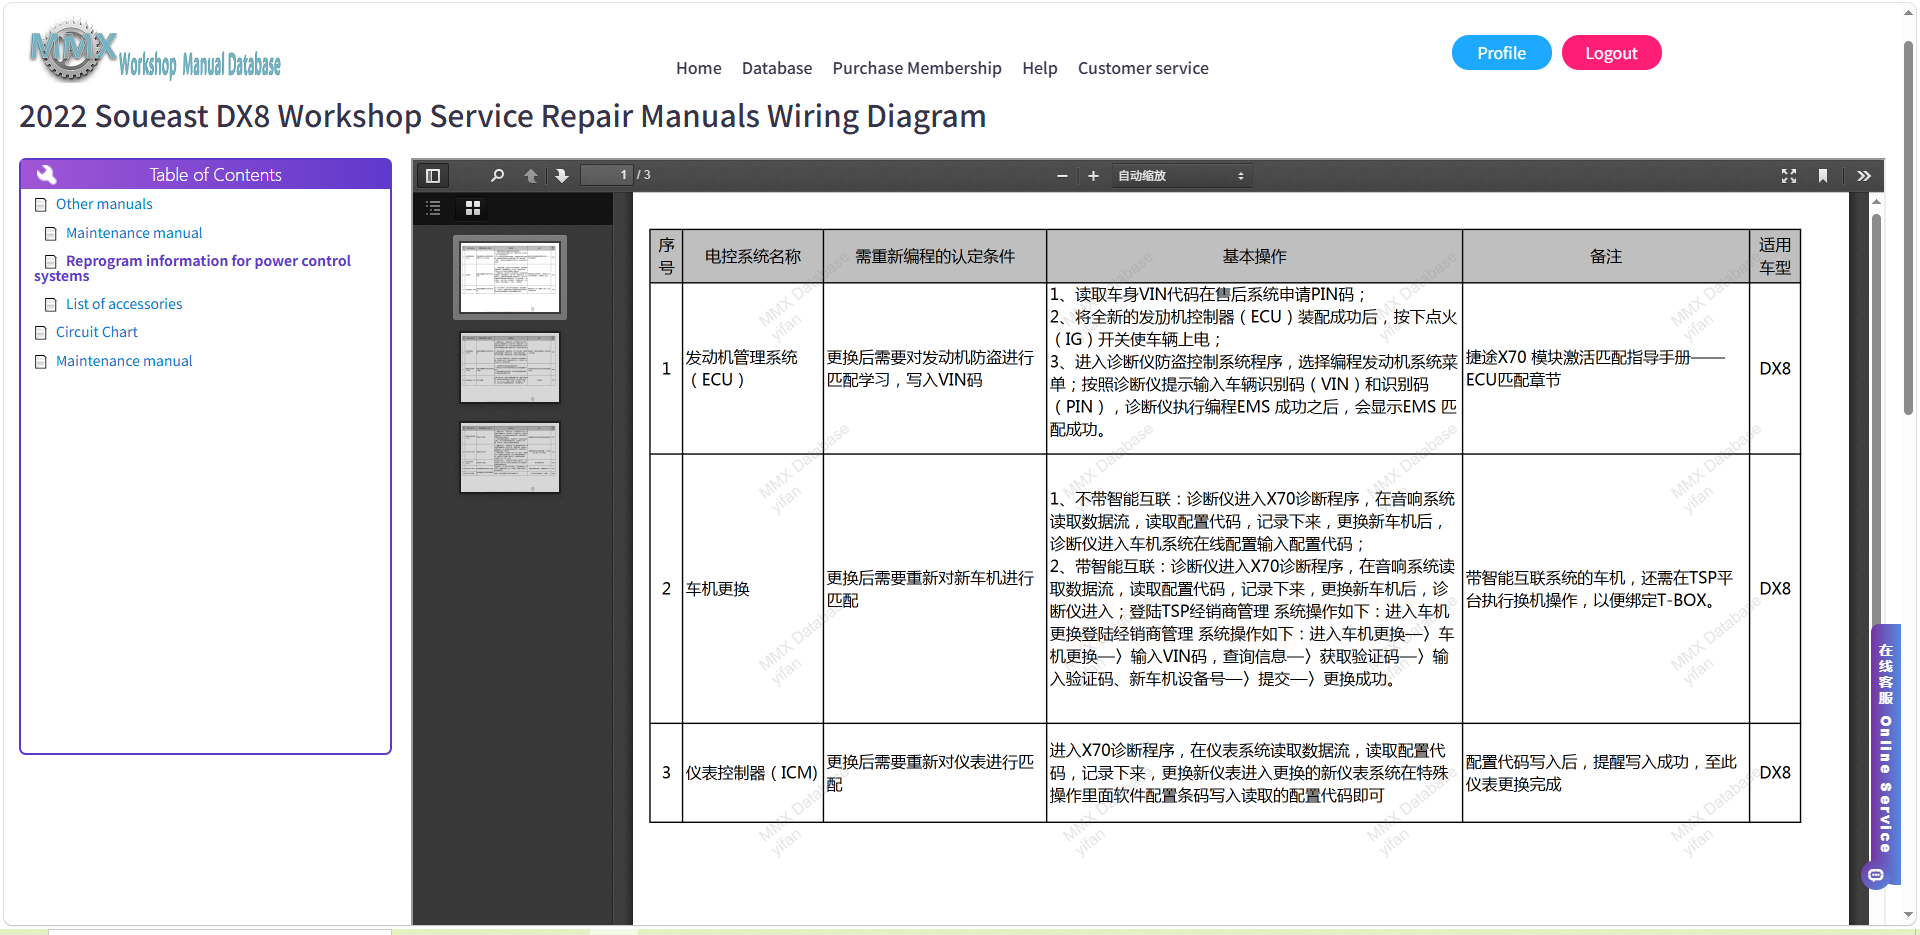This screenshot has width=1920, height=935.
Task: Go to the next PDF page
Action: (x=562, y=176)
